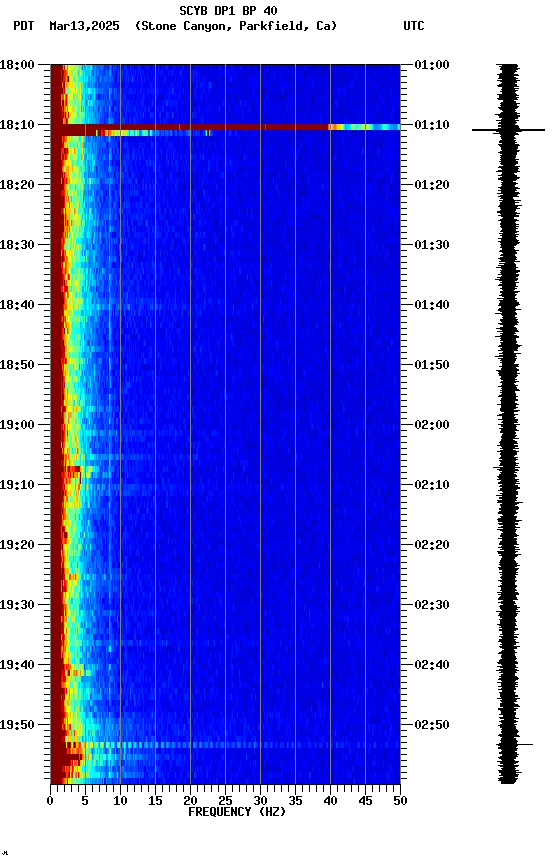Image resolution: width=552 pixels, height=864 pixels.
Task: Click the 18:30 PDT time label
Action: coord(17,245)
